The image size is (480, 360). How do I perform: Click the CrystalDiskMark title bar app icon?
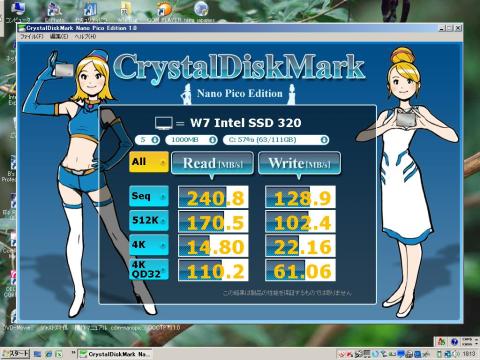[22, 28]
